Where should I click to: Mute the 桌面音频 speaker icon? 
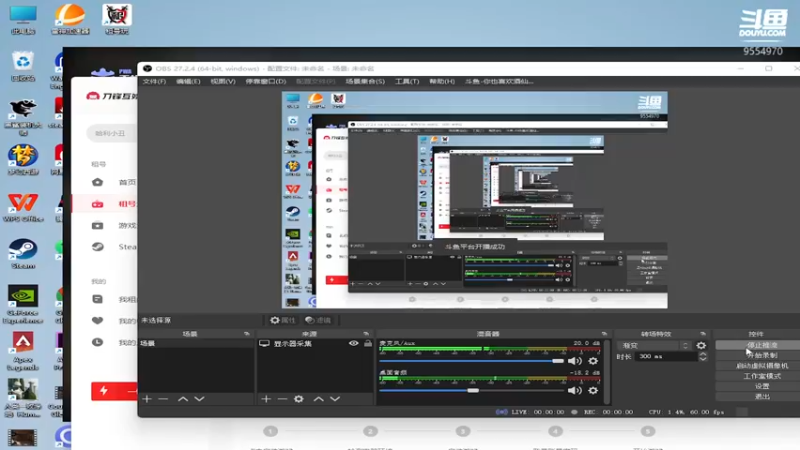pyautogui.click(x=575, y=391)
